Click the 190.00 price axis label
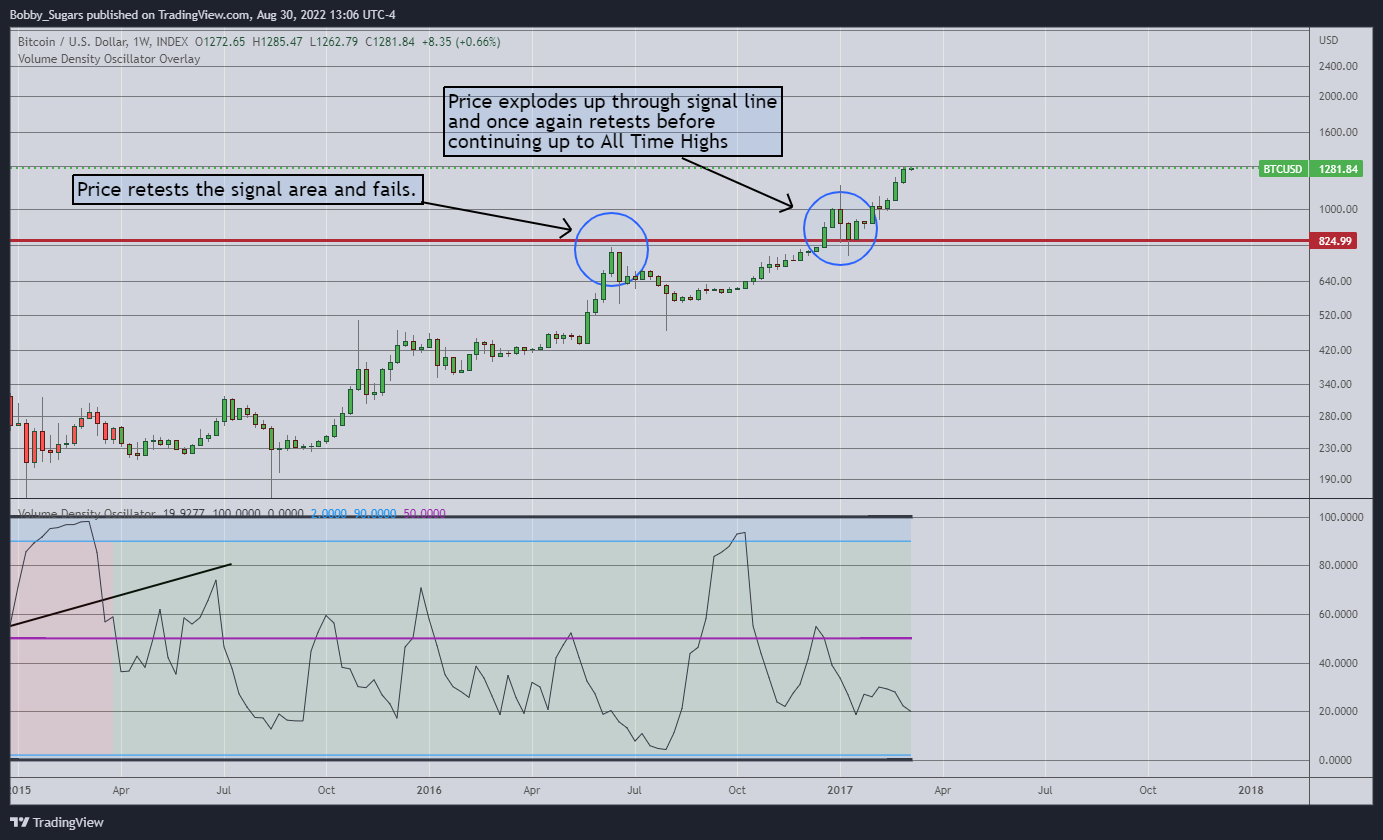This screenshot has width=1383, height=840. coord(1337,480)
